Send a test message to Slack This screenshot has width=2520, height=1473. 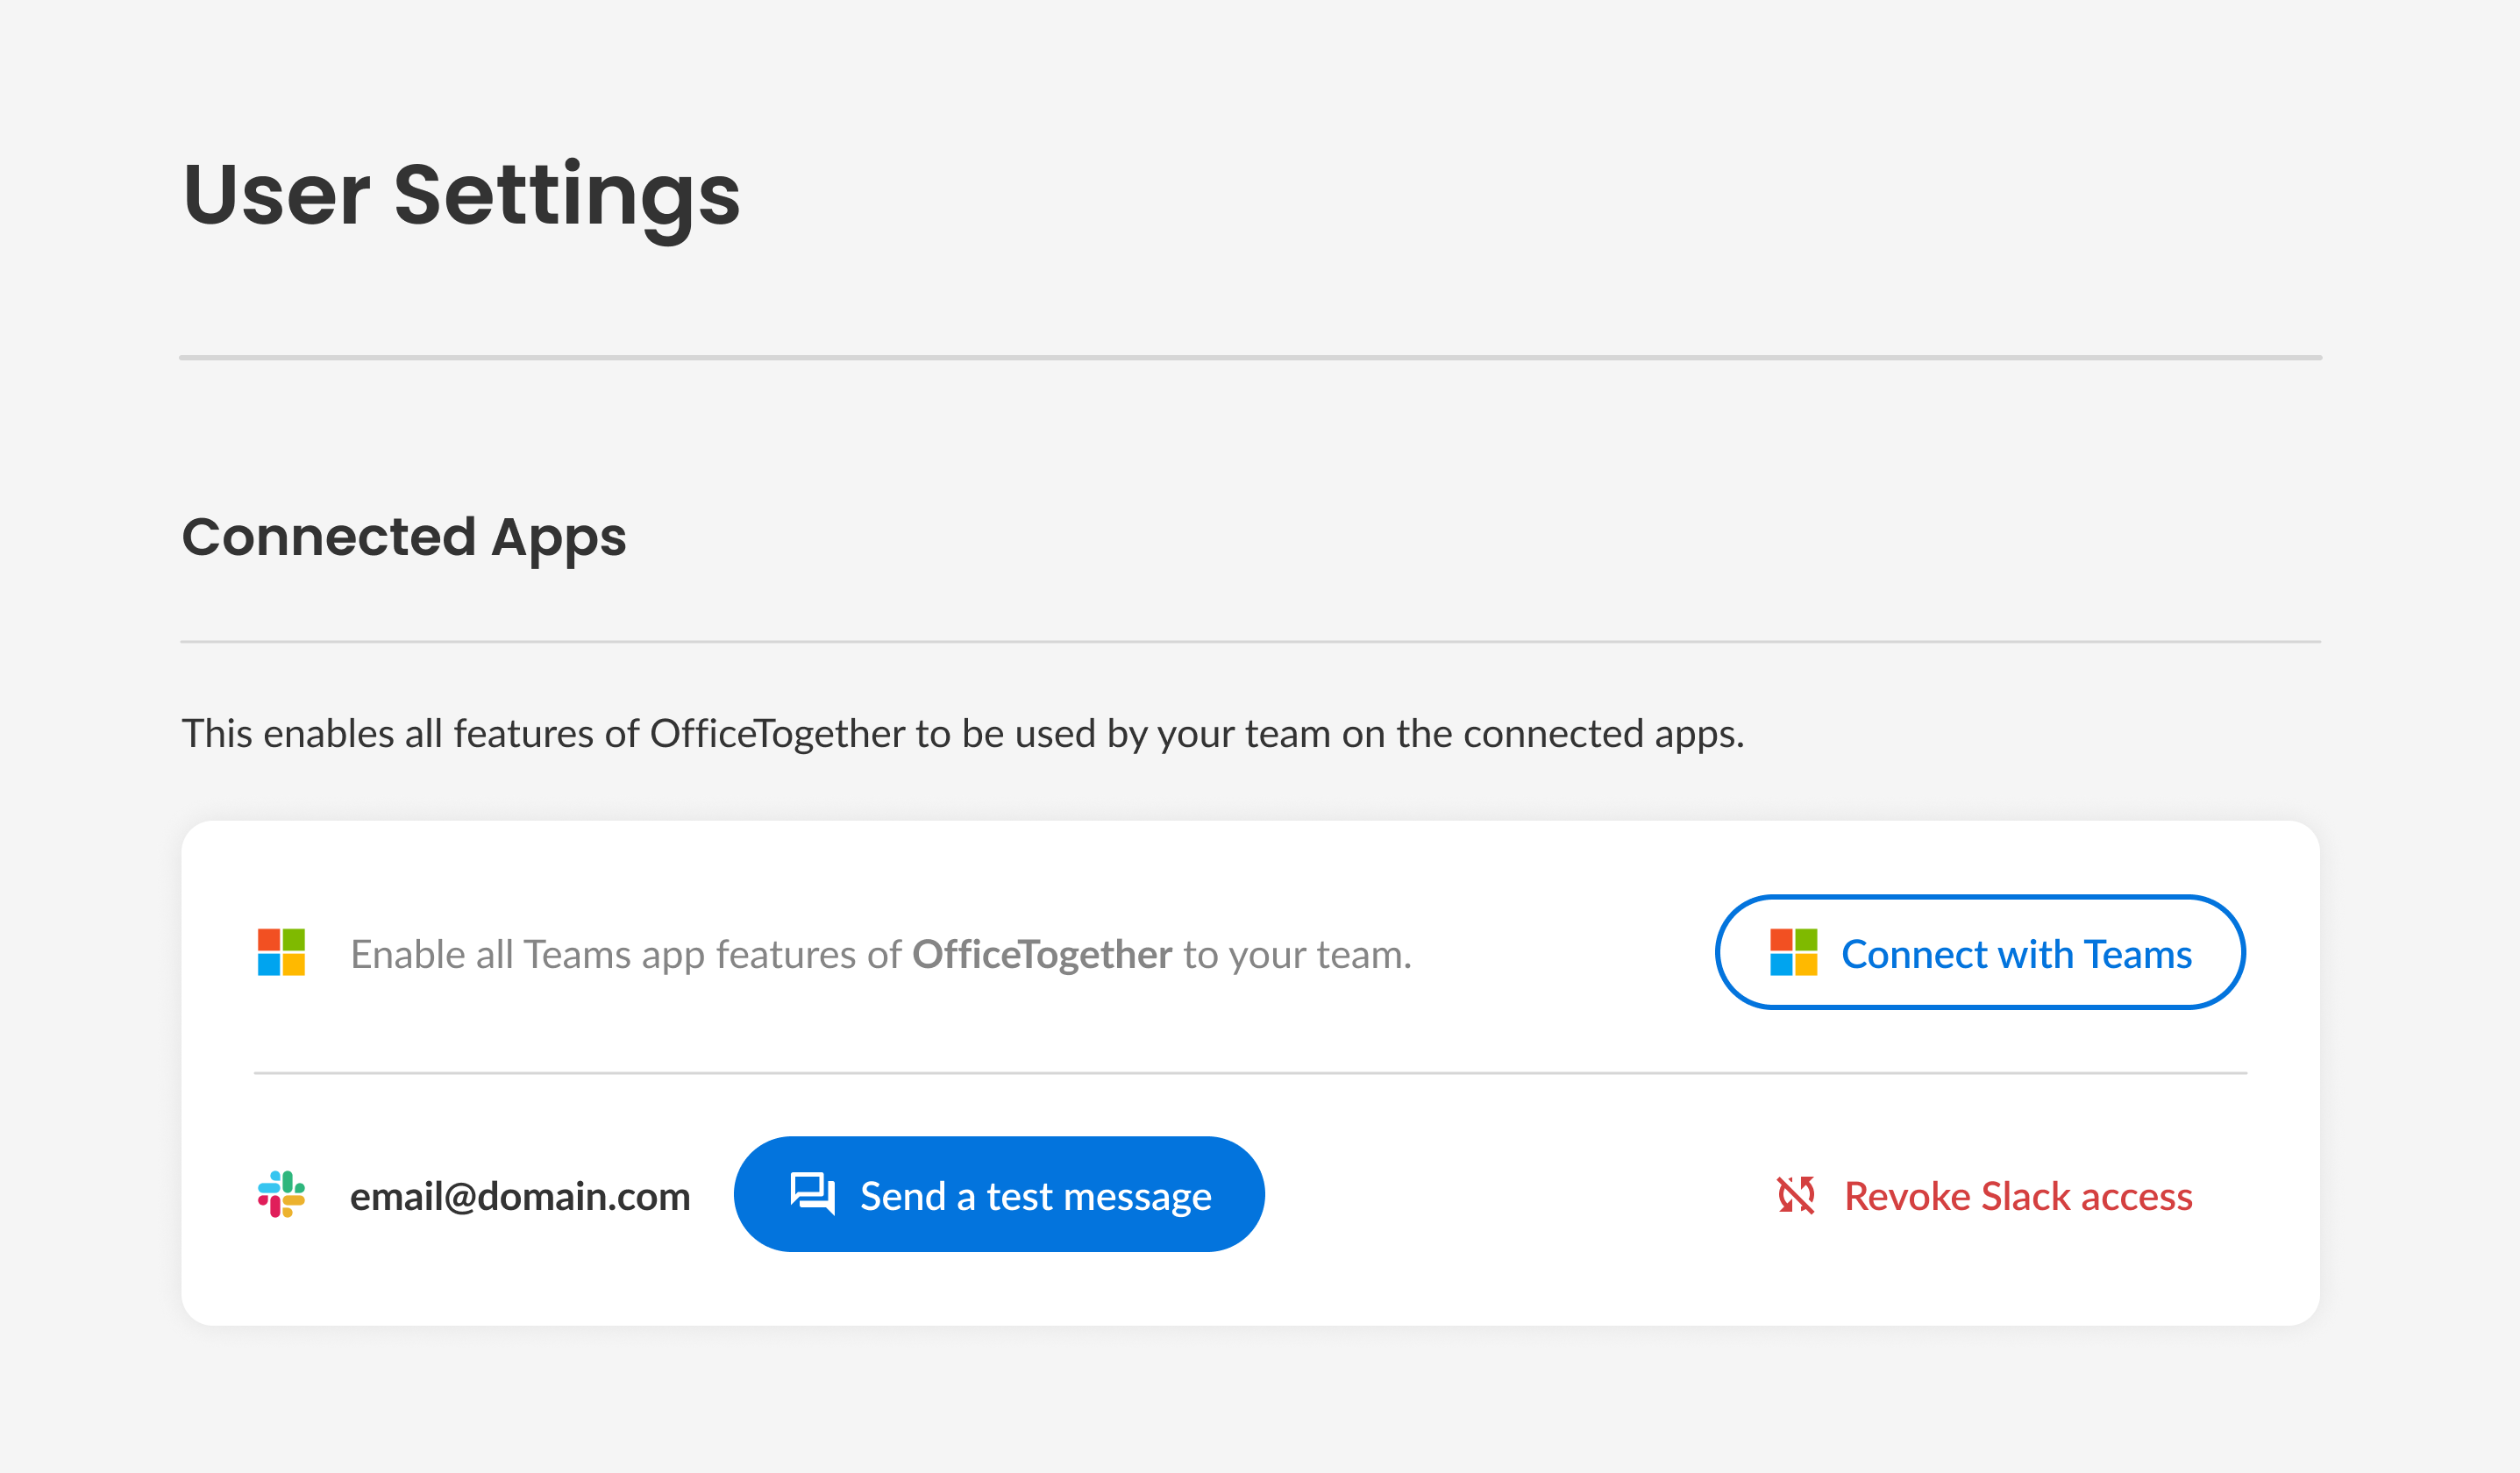[x=999, y=1194]
